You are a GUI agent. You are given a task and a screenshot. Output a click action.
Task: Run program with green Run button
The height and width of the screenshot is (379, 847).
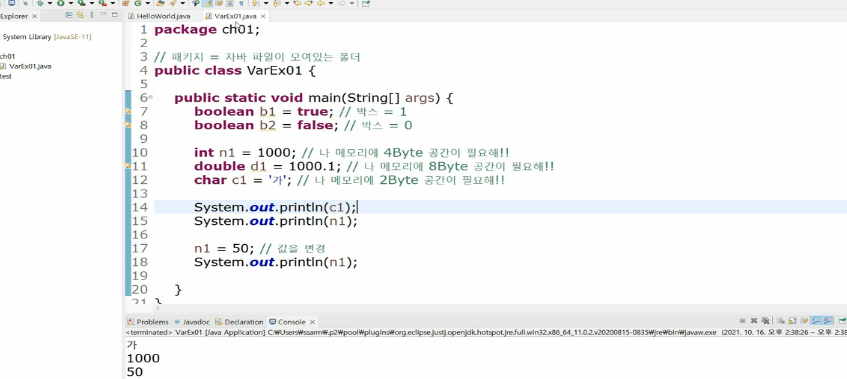60,3
